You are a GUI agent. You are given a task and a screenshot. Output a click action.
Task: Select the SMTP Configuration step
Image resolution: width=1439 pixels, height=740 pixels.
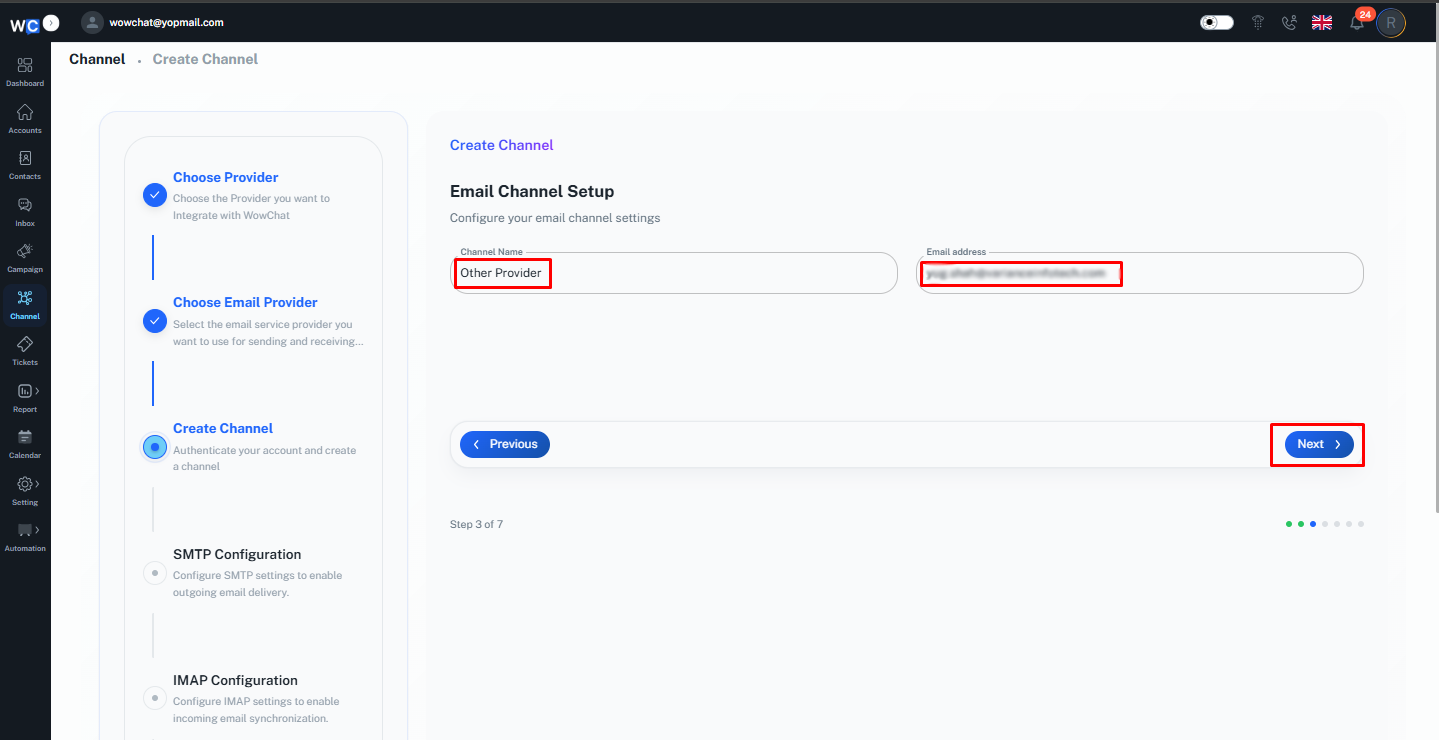237,554
